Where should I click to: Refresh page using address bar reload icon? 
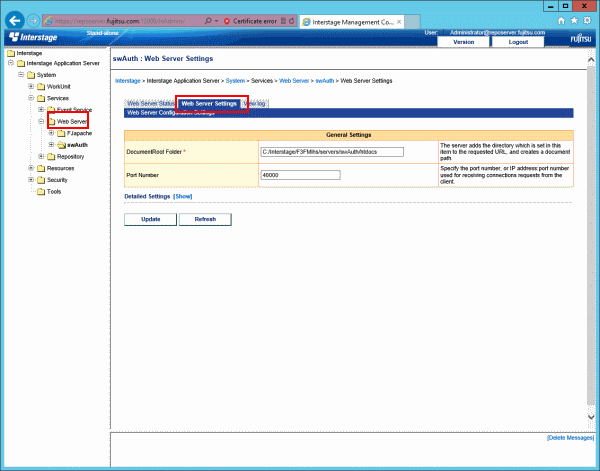[x=292, y=21]
